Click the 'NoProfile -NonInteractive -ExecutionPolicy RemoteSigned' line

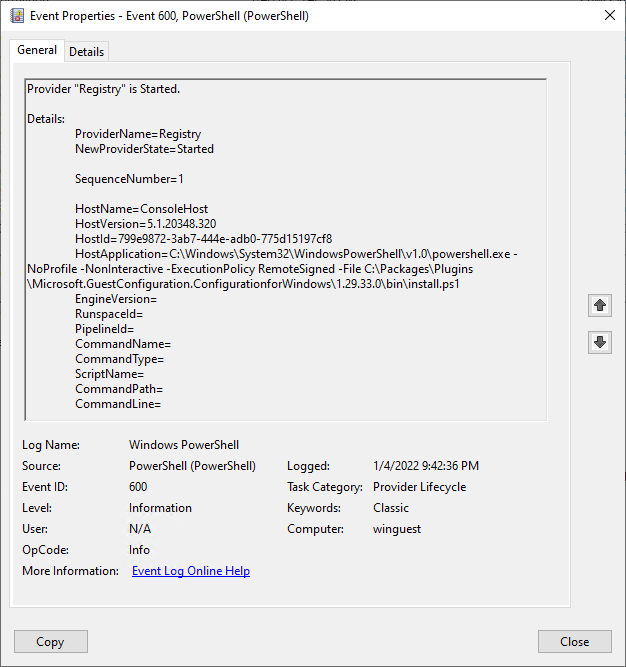click(250, 269)
